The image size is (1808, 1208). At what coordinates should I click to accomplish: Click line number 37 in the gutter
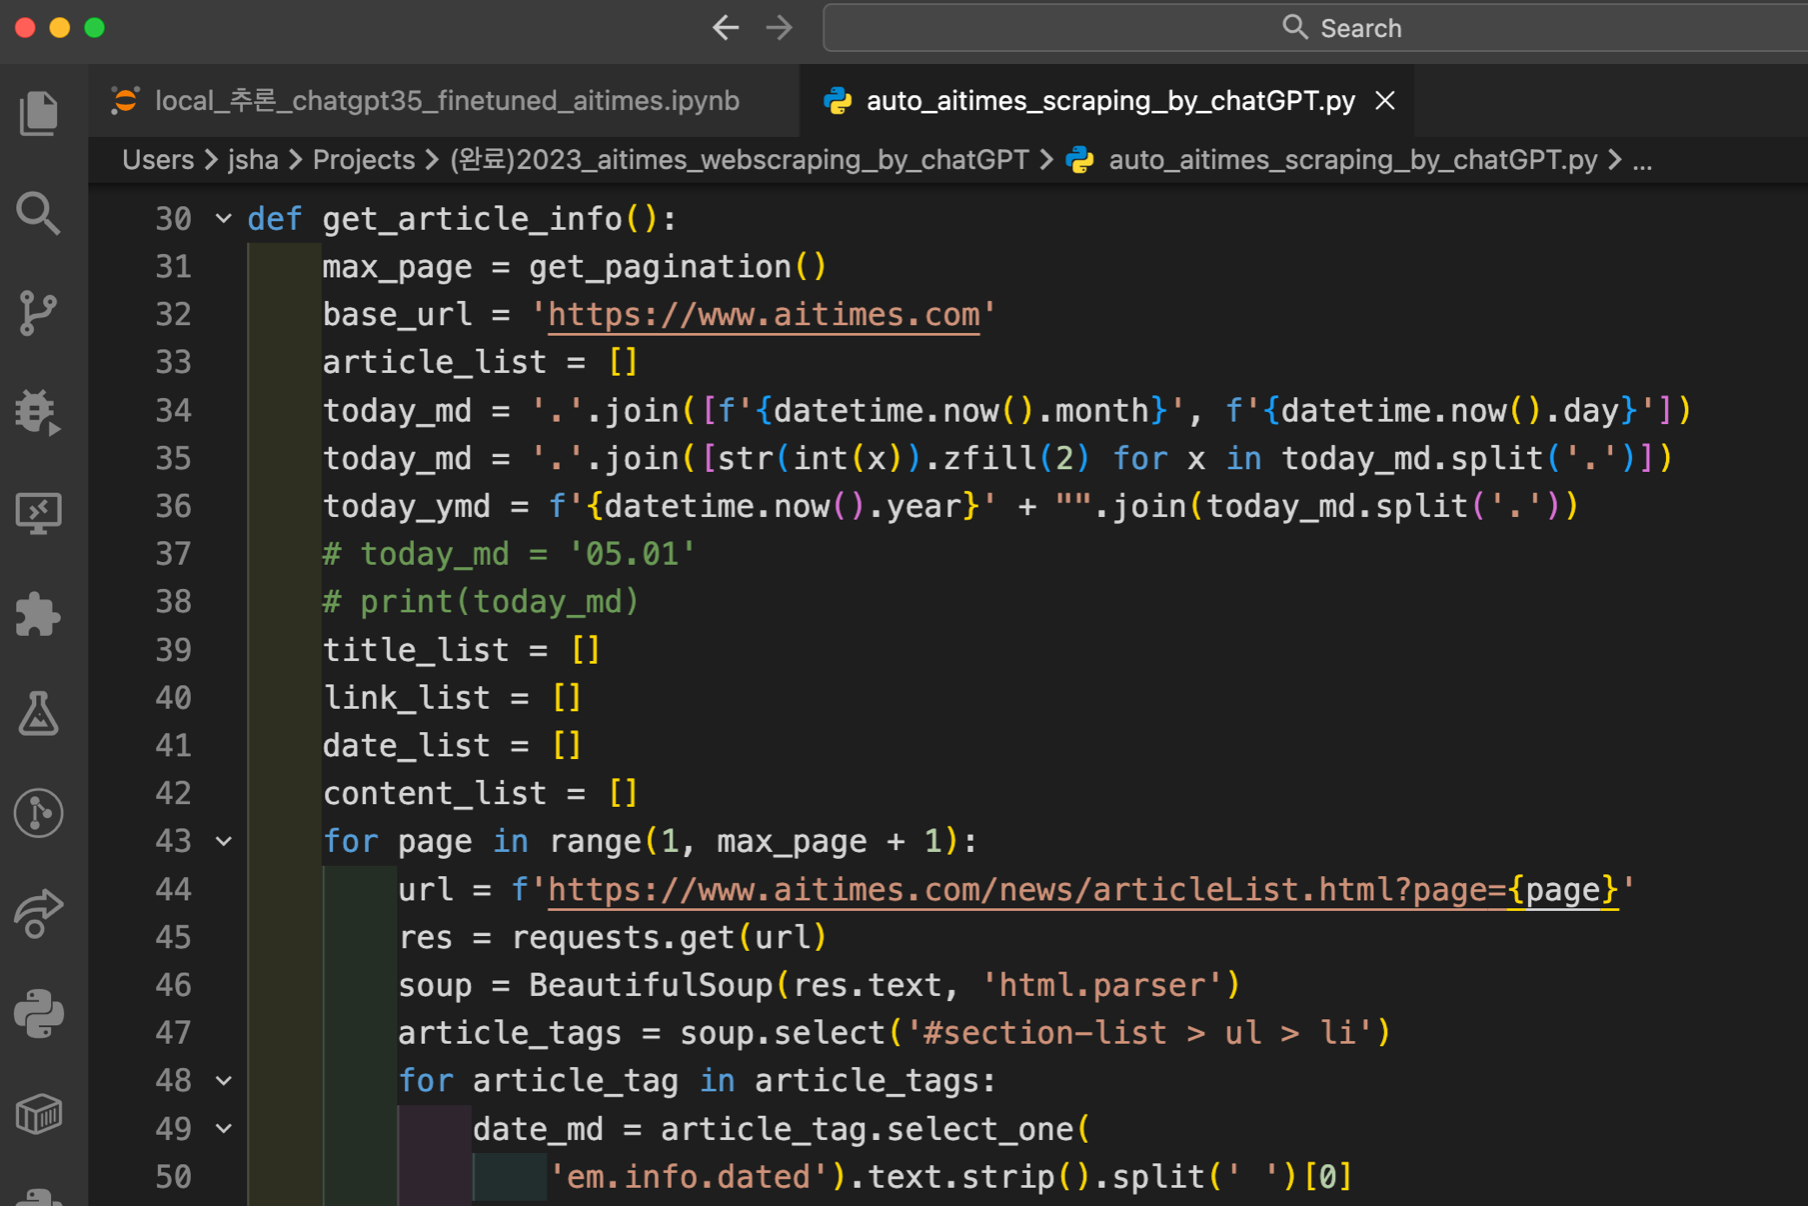173,554
